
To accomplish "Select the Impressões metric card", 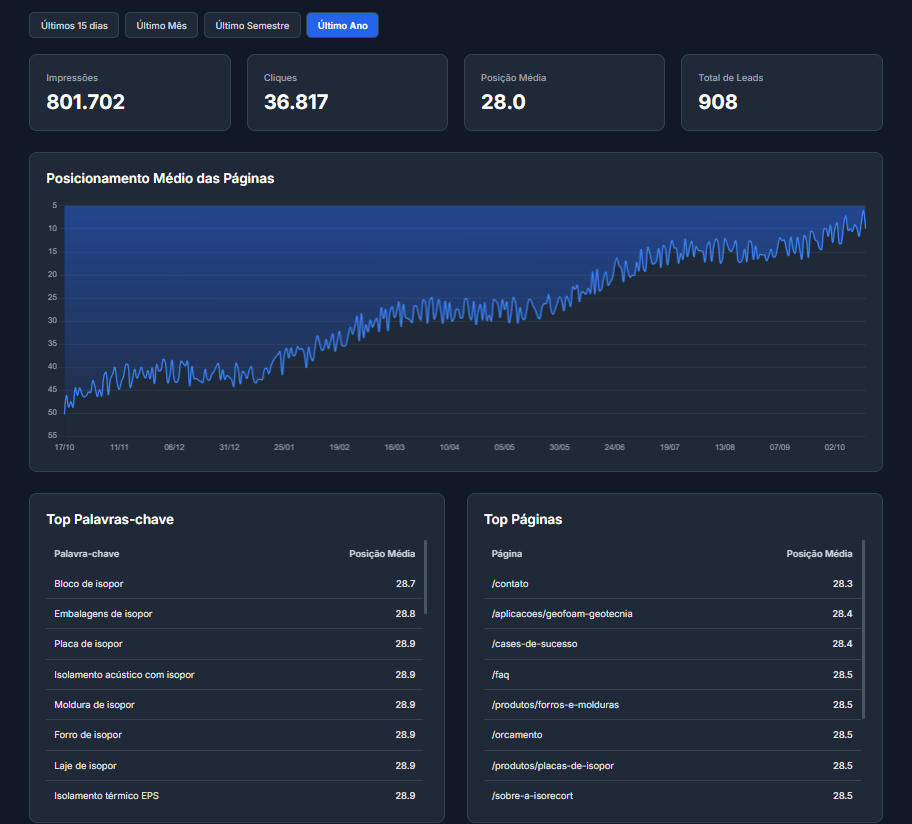I will (x=129, y=92).
